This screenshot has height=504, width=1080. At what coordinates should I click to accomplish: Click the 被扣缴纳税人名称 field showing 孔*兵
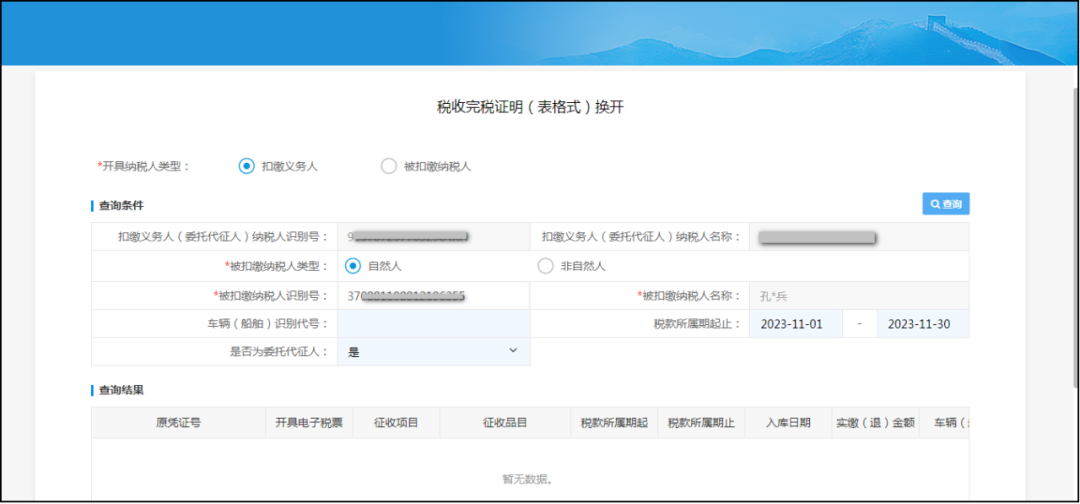point(858,296)
